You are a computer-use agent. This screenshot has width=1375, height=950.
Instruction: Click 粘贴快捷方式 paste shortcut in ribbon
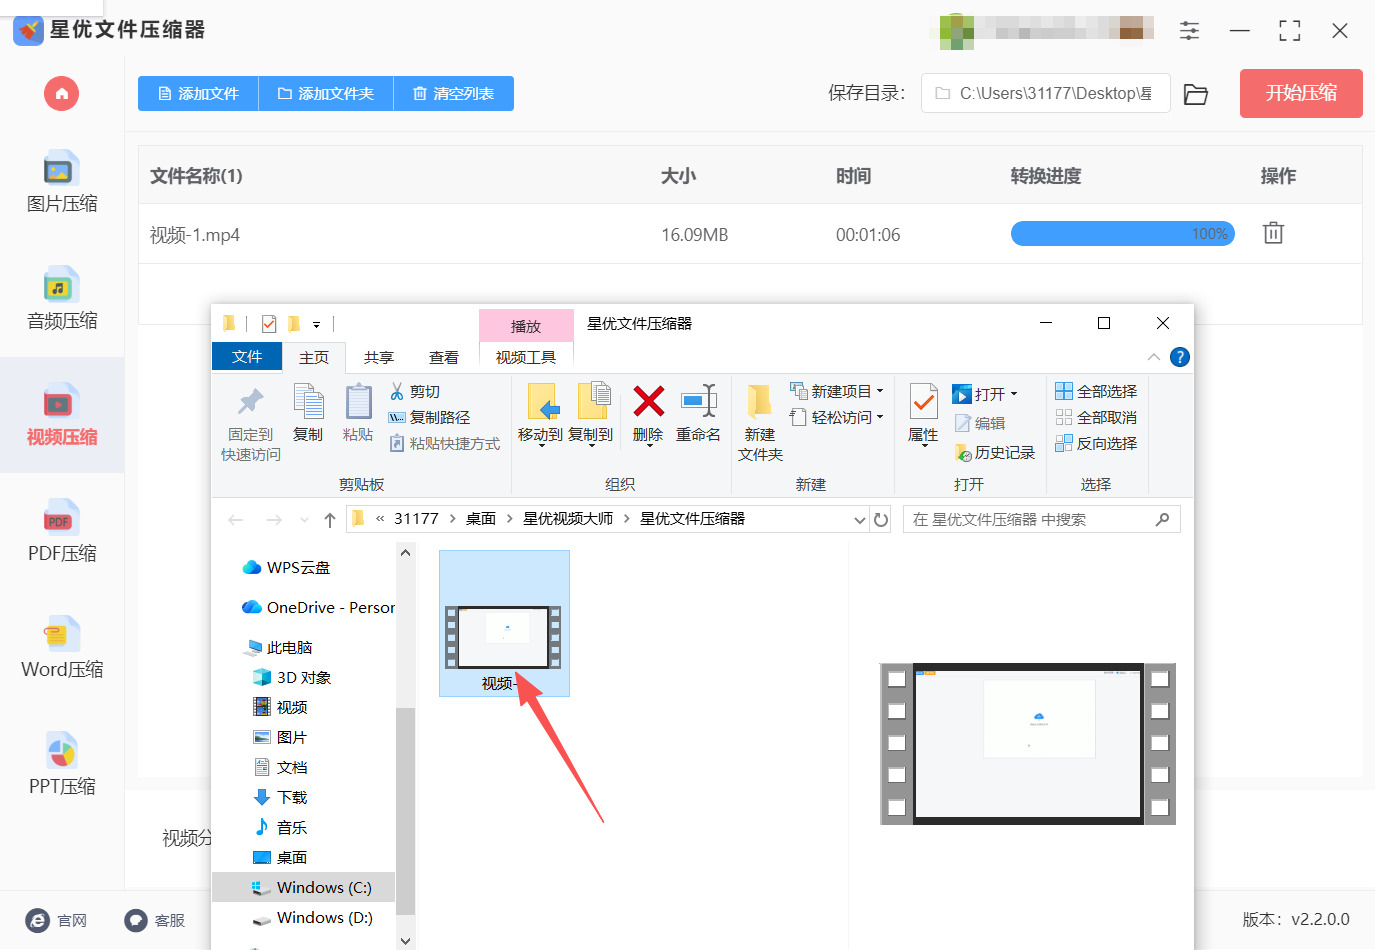(444, 444)
